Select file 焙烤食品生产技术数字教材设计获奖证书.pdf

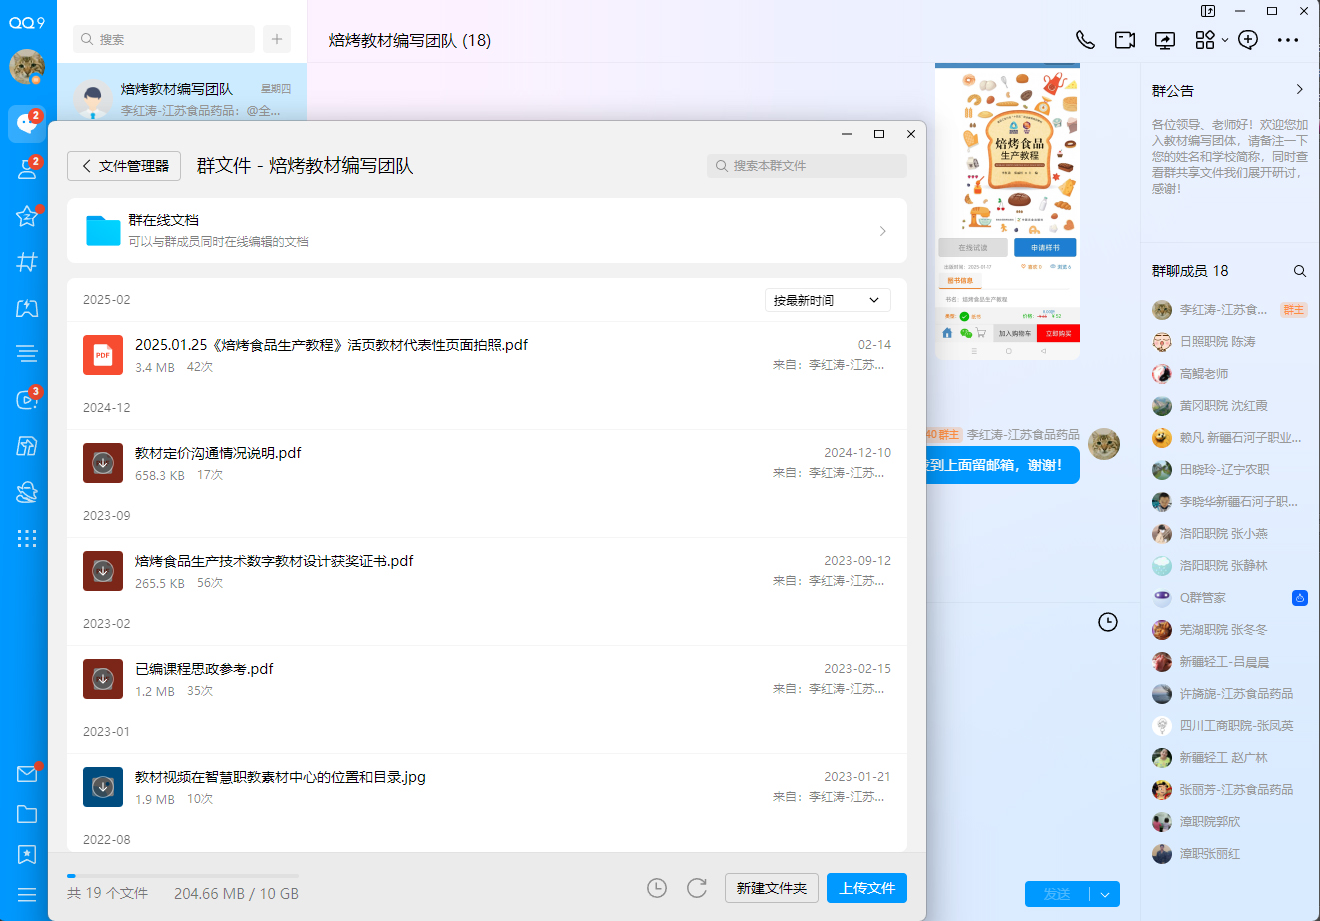pos(487,571)
